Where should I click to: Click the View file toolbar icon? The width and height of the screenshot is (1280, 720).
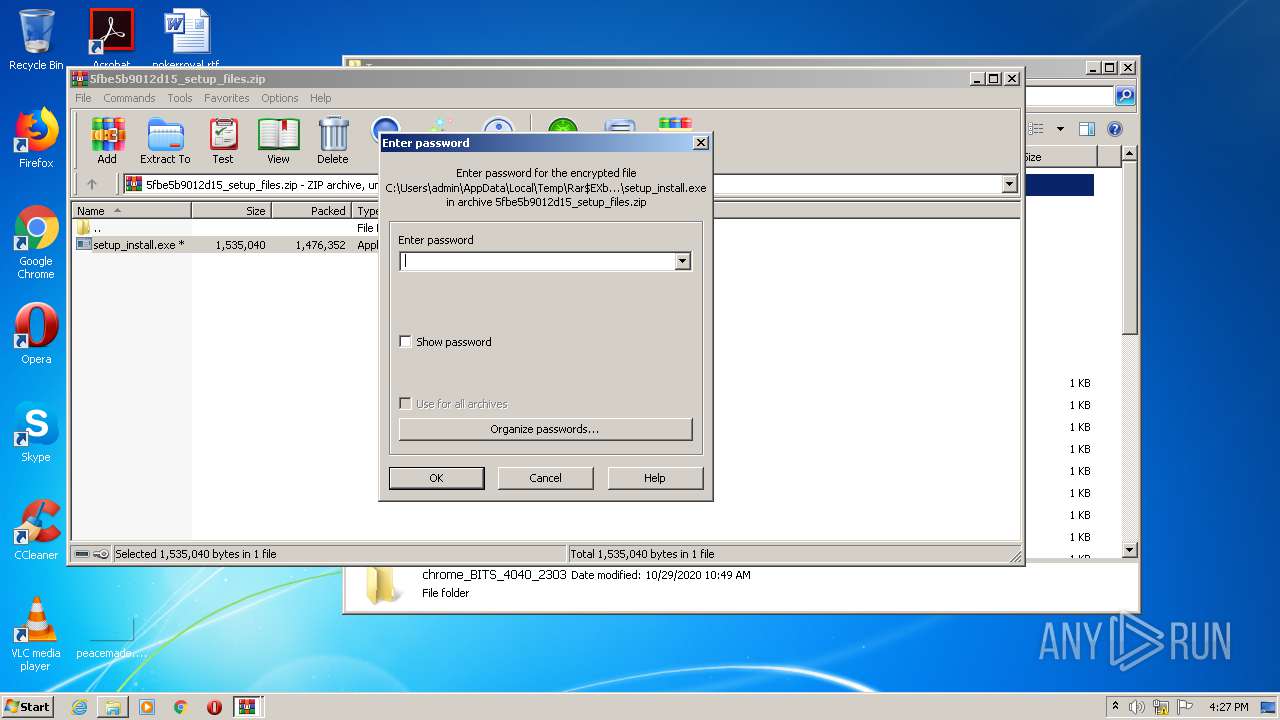pos(278,141)
